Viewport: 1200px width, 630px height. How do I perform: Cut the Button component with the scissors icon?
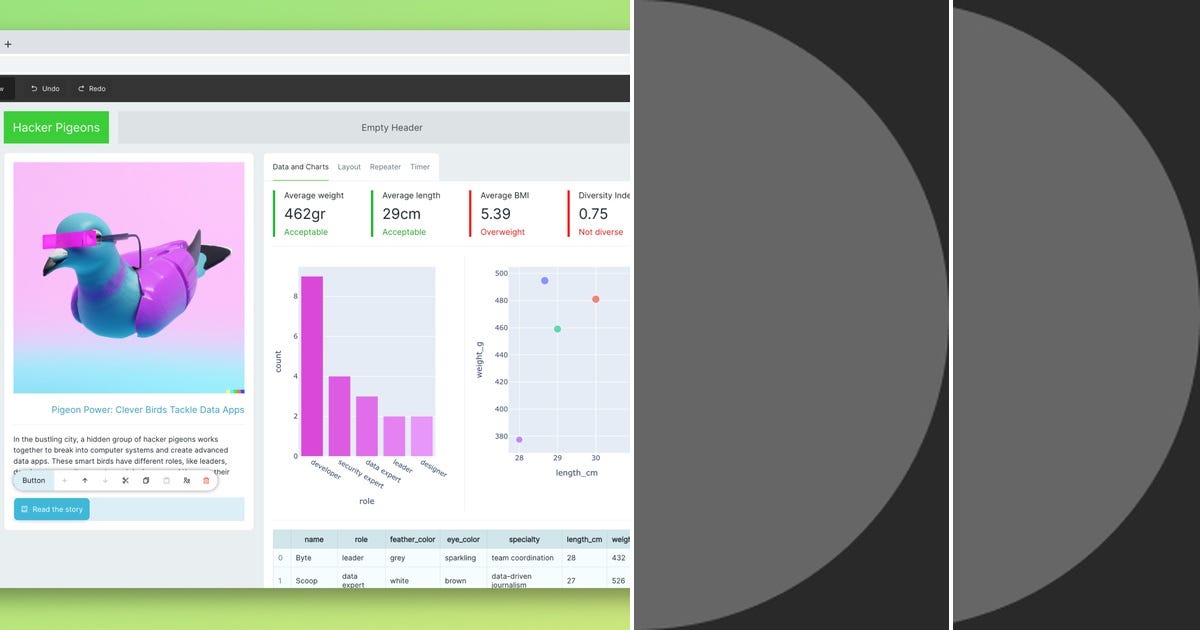pos(126,481)
